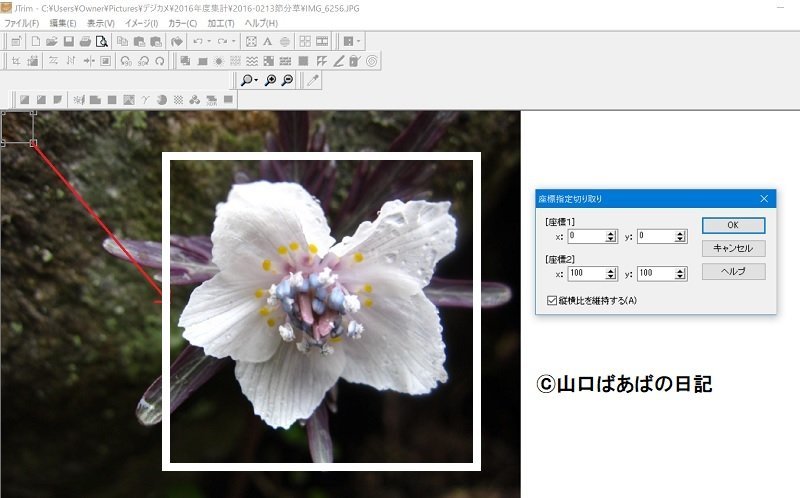The image size is (800, 498).
Task: Click the 座標2 x input field
Action: click(587, 273)
